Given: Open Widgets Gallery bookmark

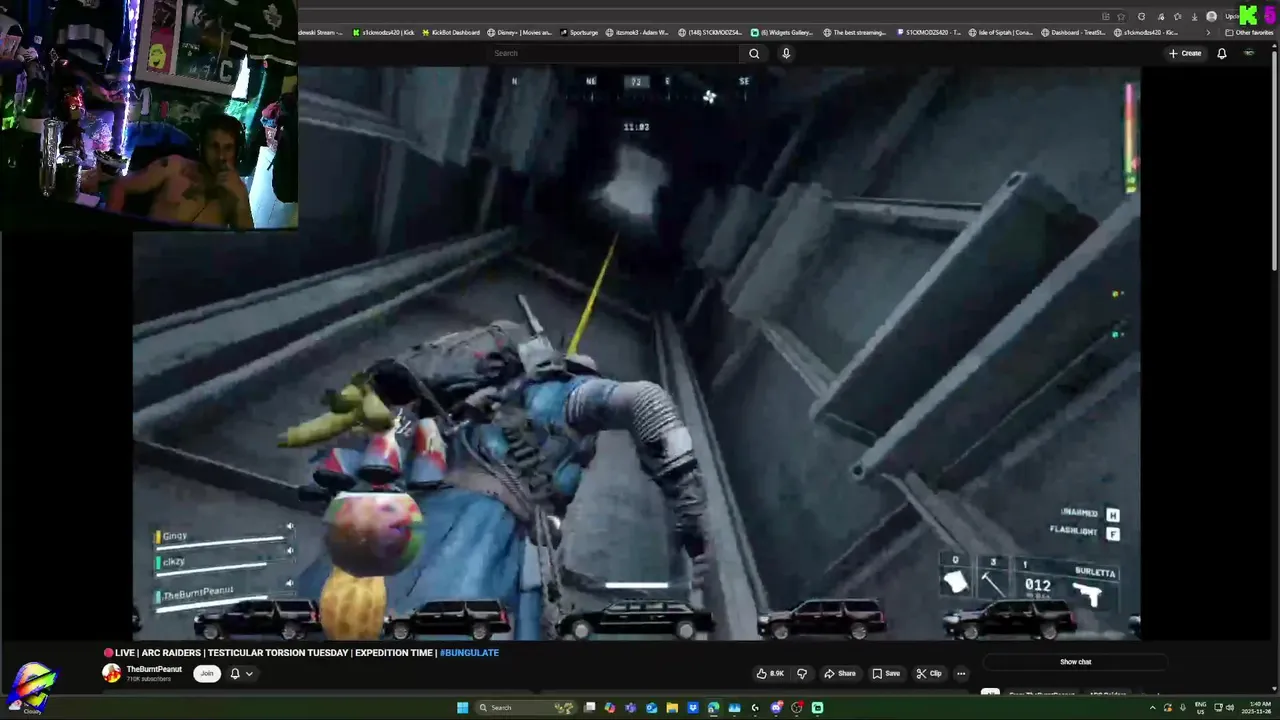Looking at the screenshot, I should (781, 32).
